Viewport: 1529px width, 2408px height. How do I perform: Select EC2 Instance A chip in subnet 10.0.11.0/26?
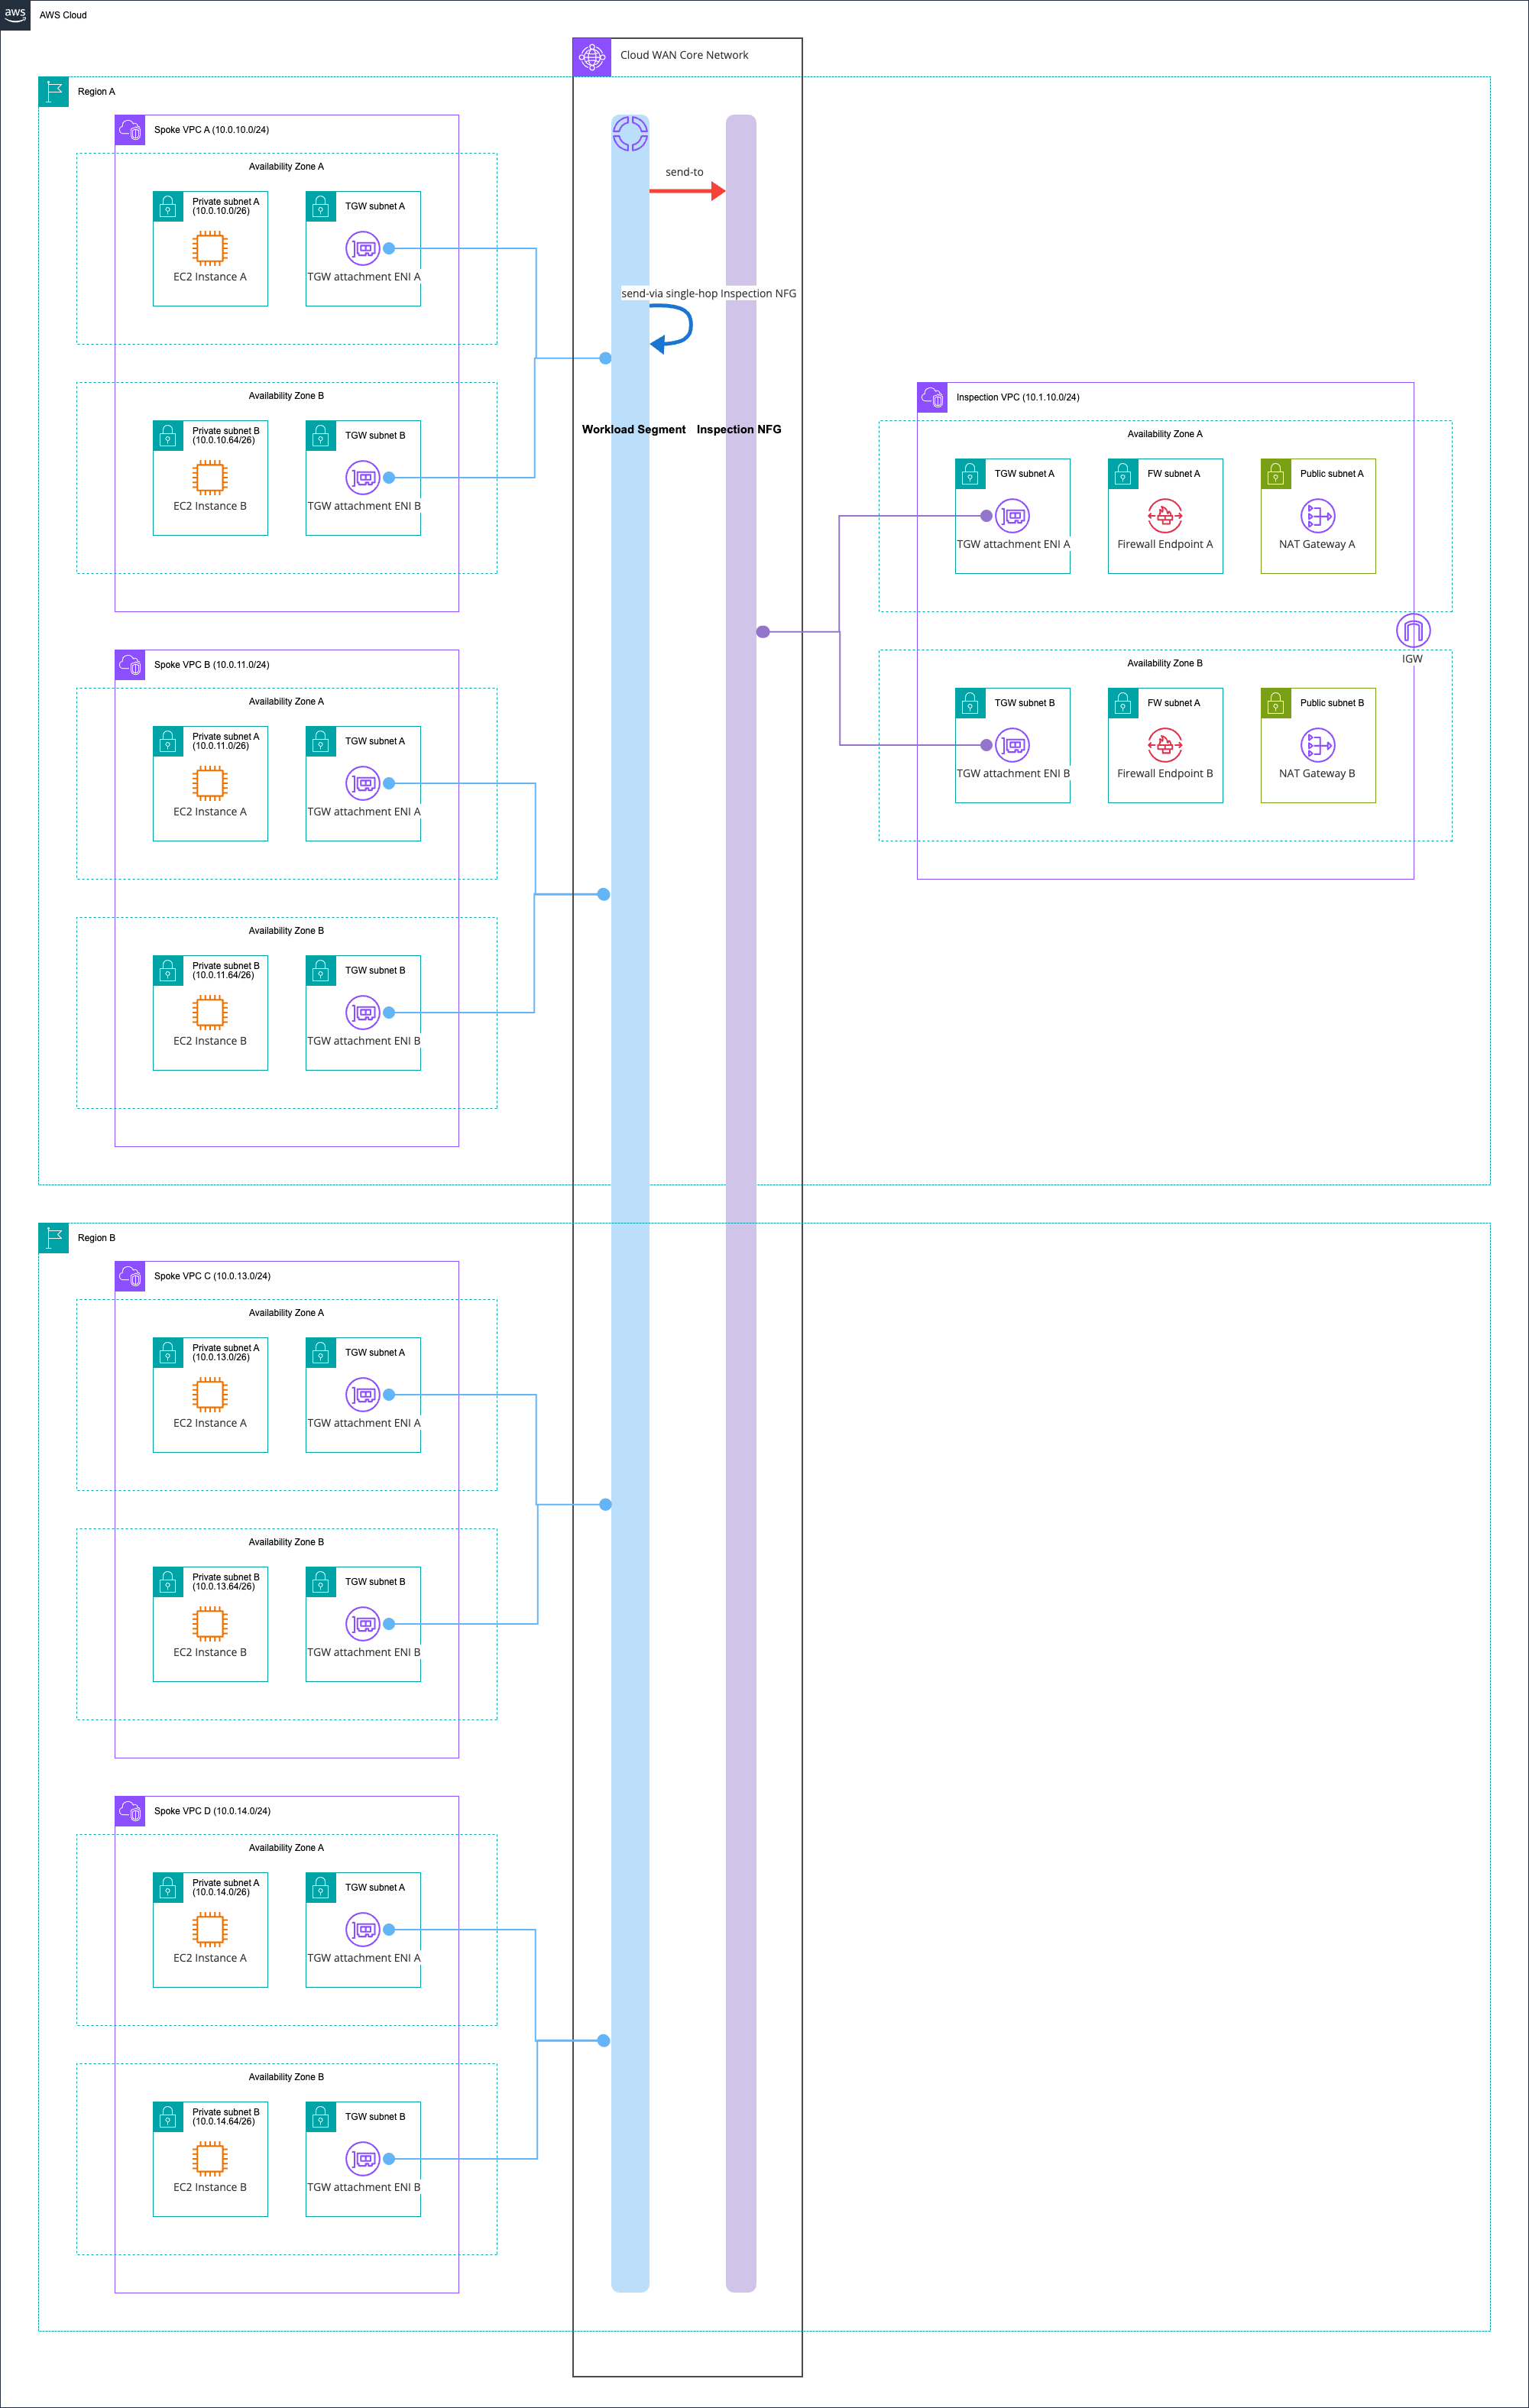pos(210,783)
